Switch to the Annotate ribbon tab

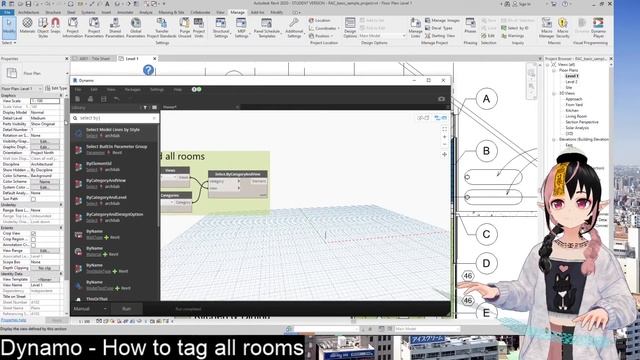(x=125, y=12)
